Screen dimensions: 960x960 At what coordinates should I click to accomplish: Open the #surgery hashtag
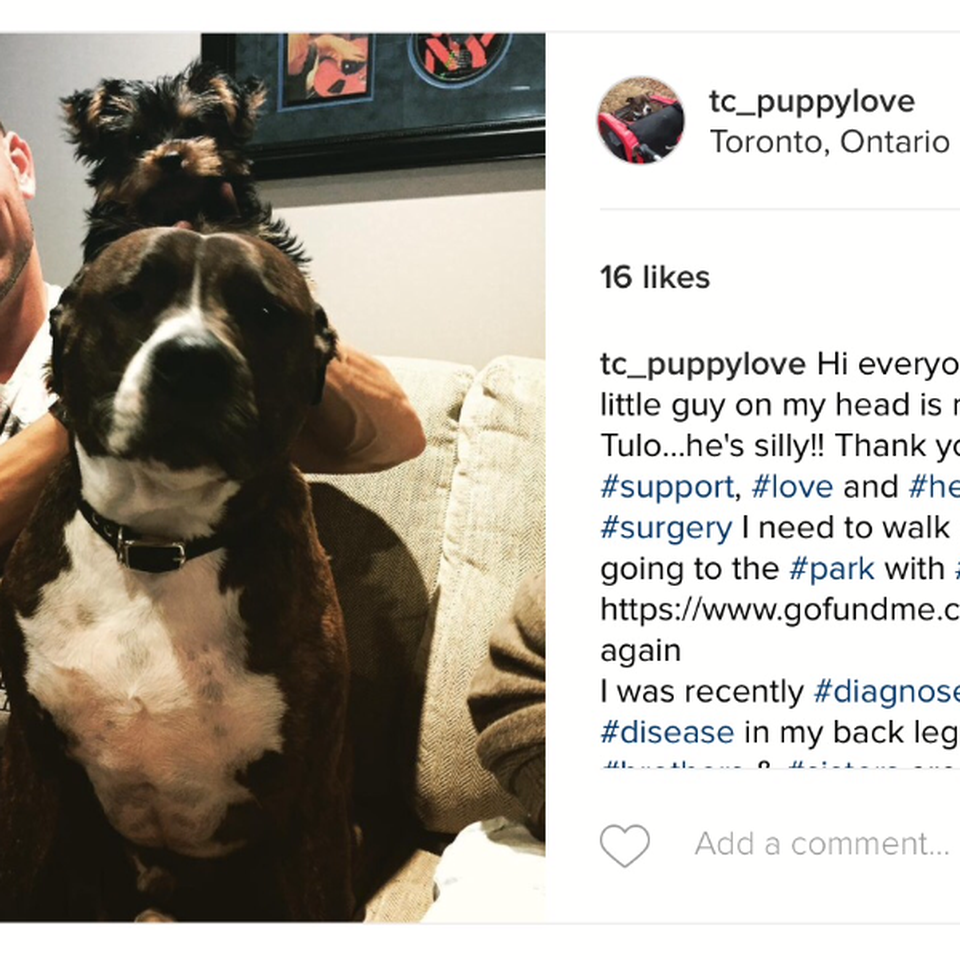[x=666, y=529]
